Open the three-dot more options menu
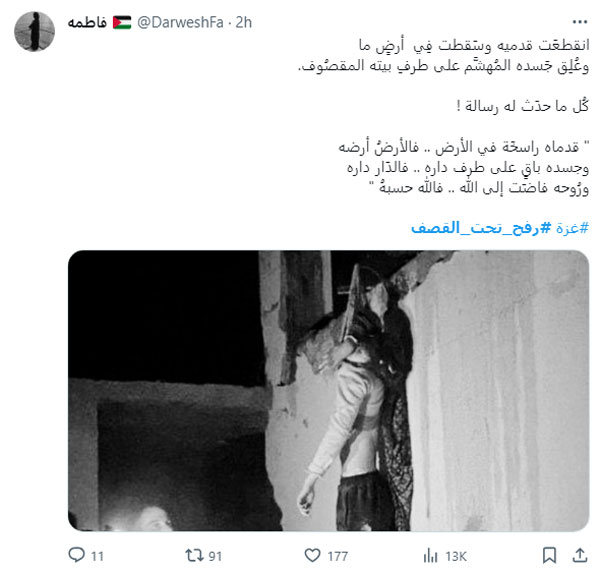The image size is (600, 571). click(x=579, y=22)
